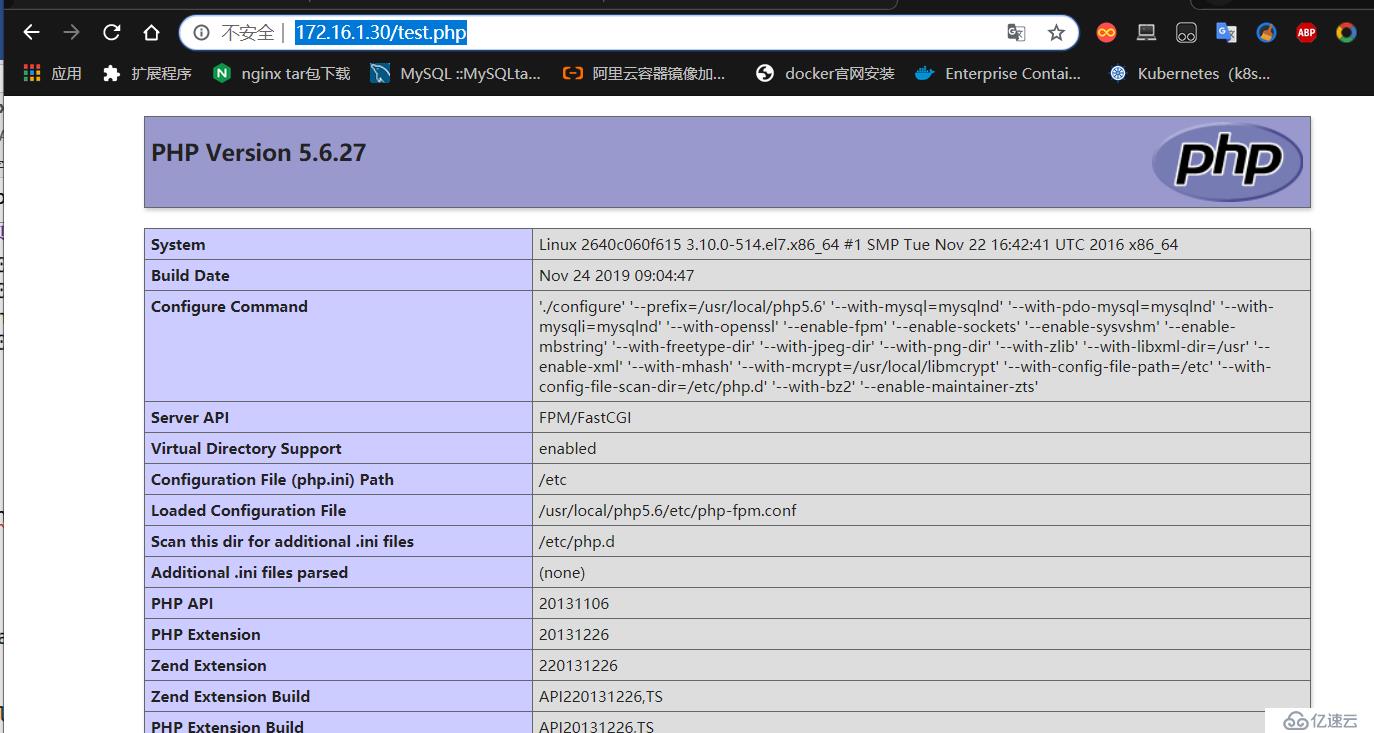
Task: Open the docker官网安装 bookmark
Action: coord(825,73)
